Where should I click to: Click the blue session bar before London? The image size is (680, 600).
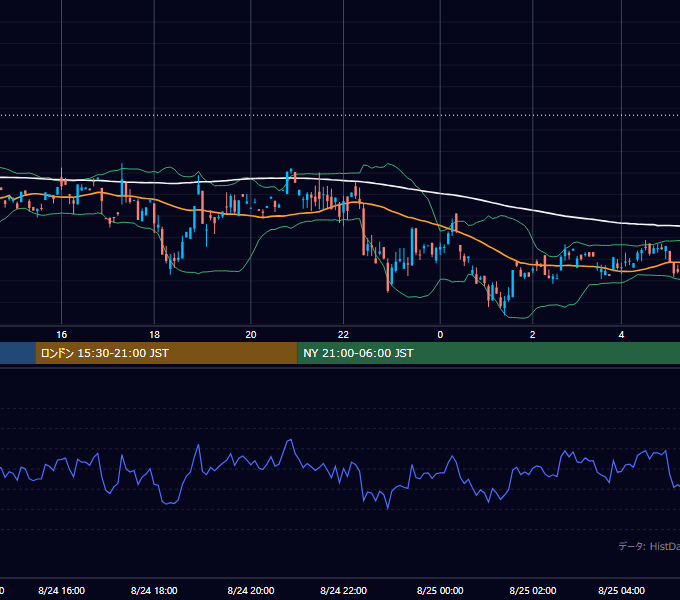coord(18,353)
